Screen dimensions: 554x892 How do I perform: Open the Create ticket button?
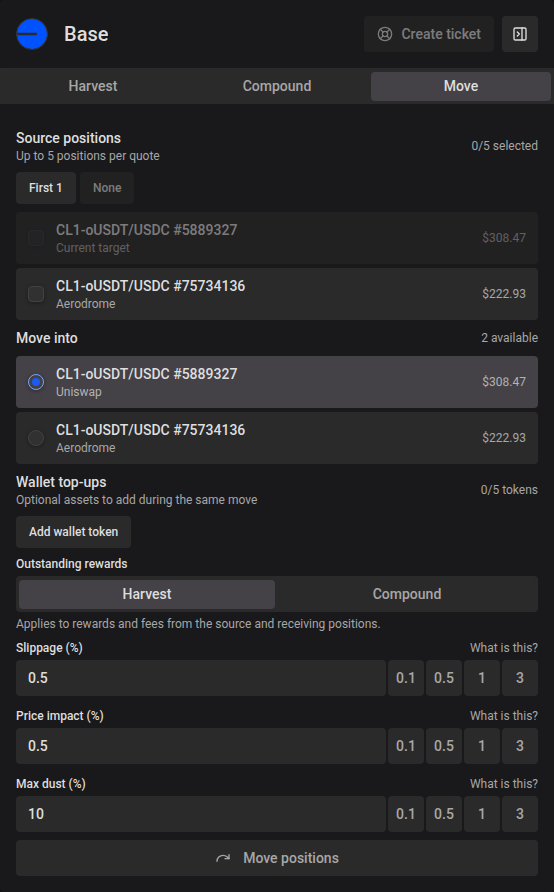coord(429,34)
